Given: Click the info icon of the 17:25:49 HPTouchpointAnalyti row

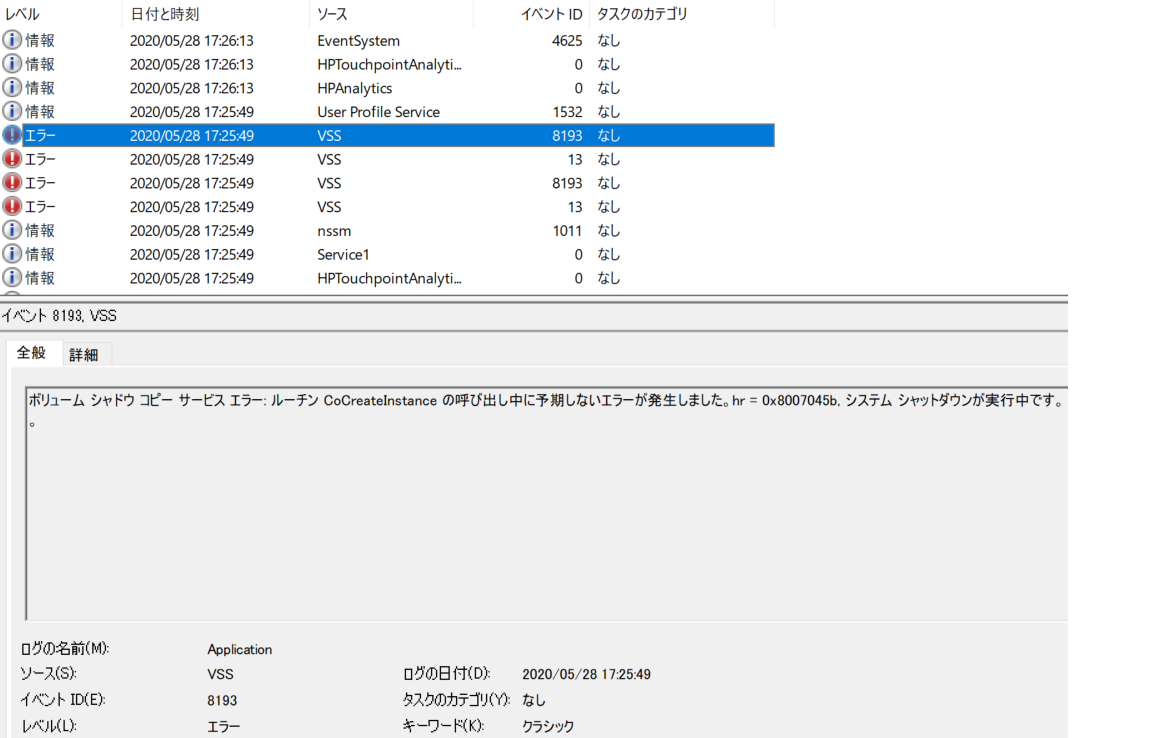Looking at the screenshot, I should pos(12,277).
